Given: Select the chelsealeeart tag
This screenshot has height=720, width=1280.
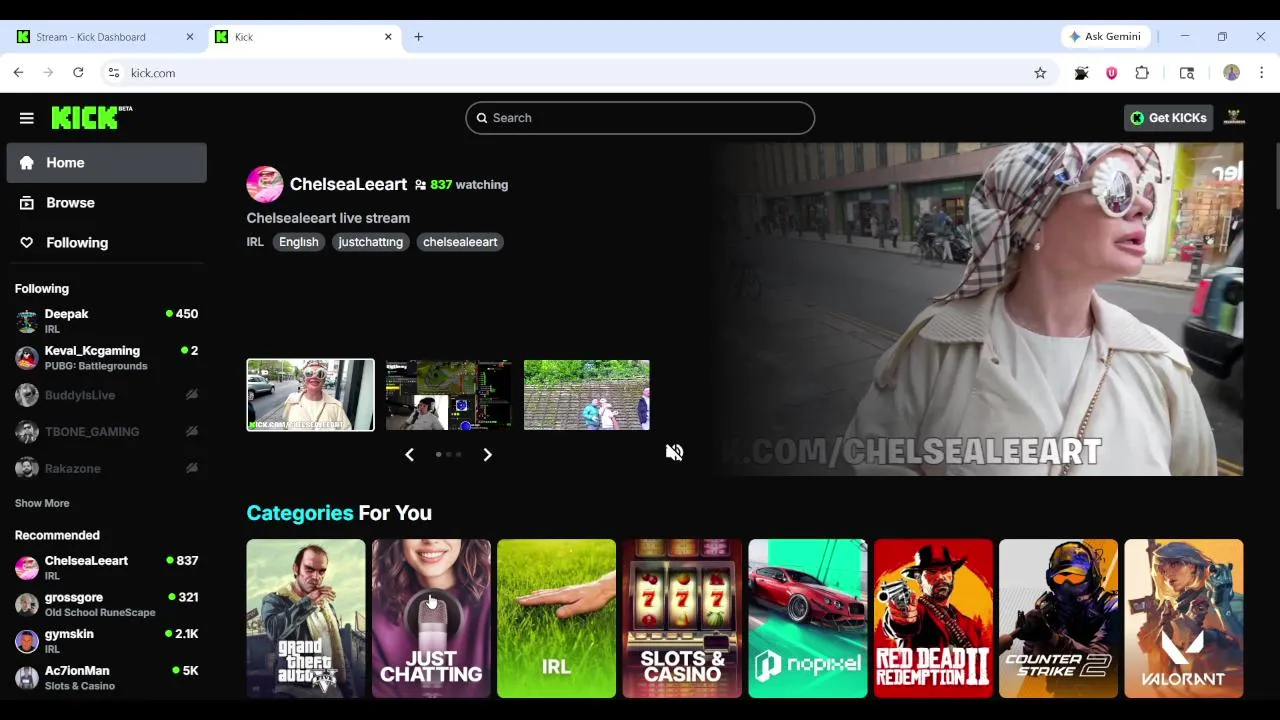Looking at the screenshot, I should coord(460,242).
